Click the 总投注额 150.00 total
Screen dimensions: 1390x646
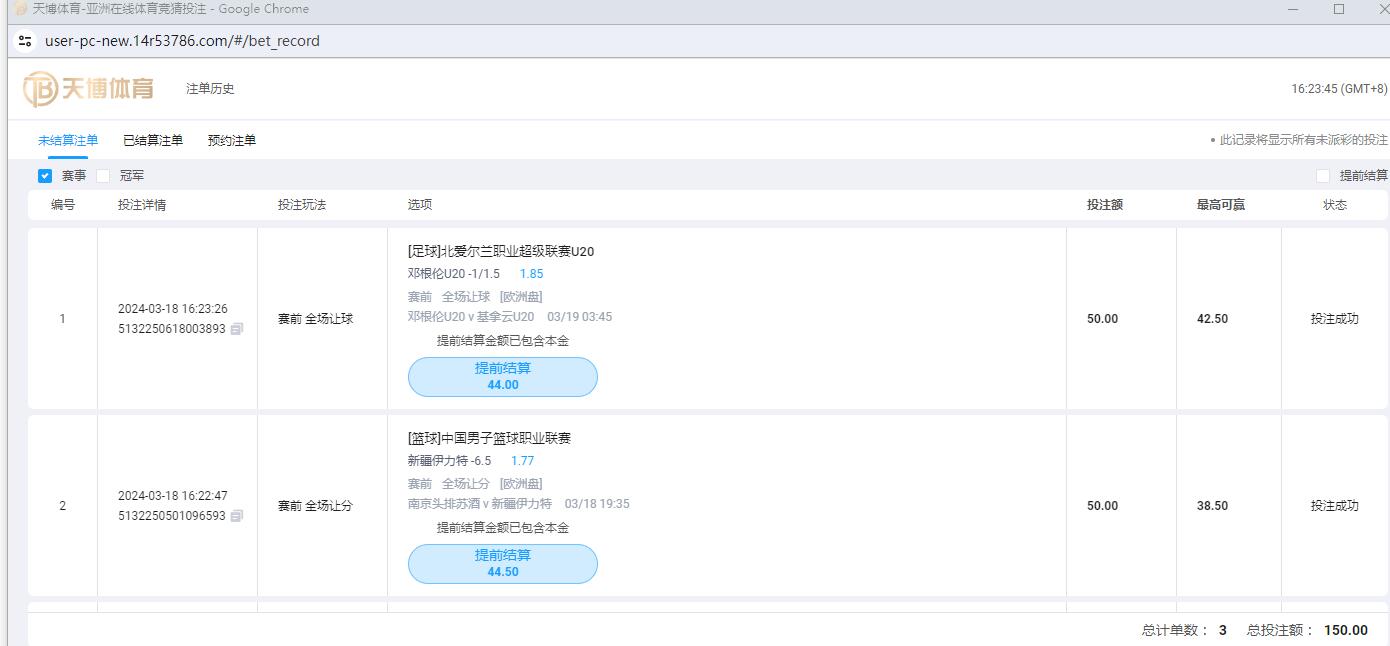point(1307,630)
